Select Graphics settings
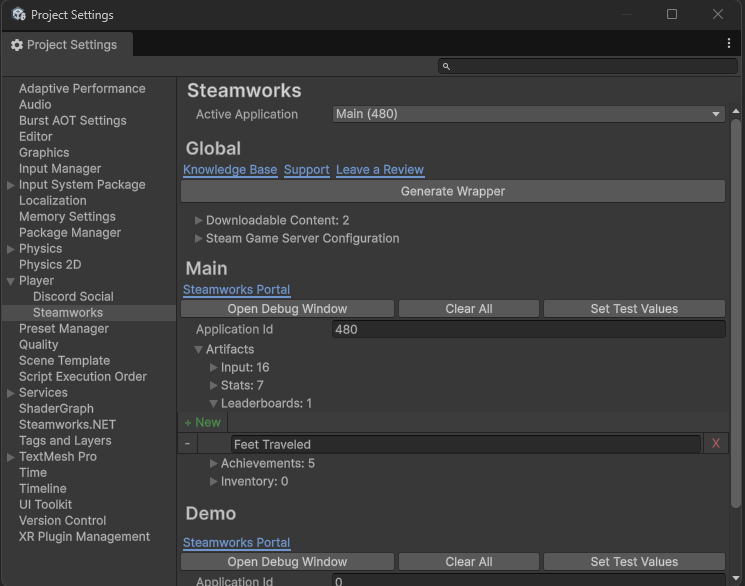This screenshot has width=745, height=586. [x=44, y=153]
